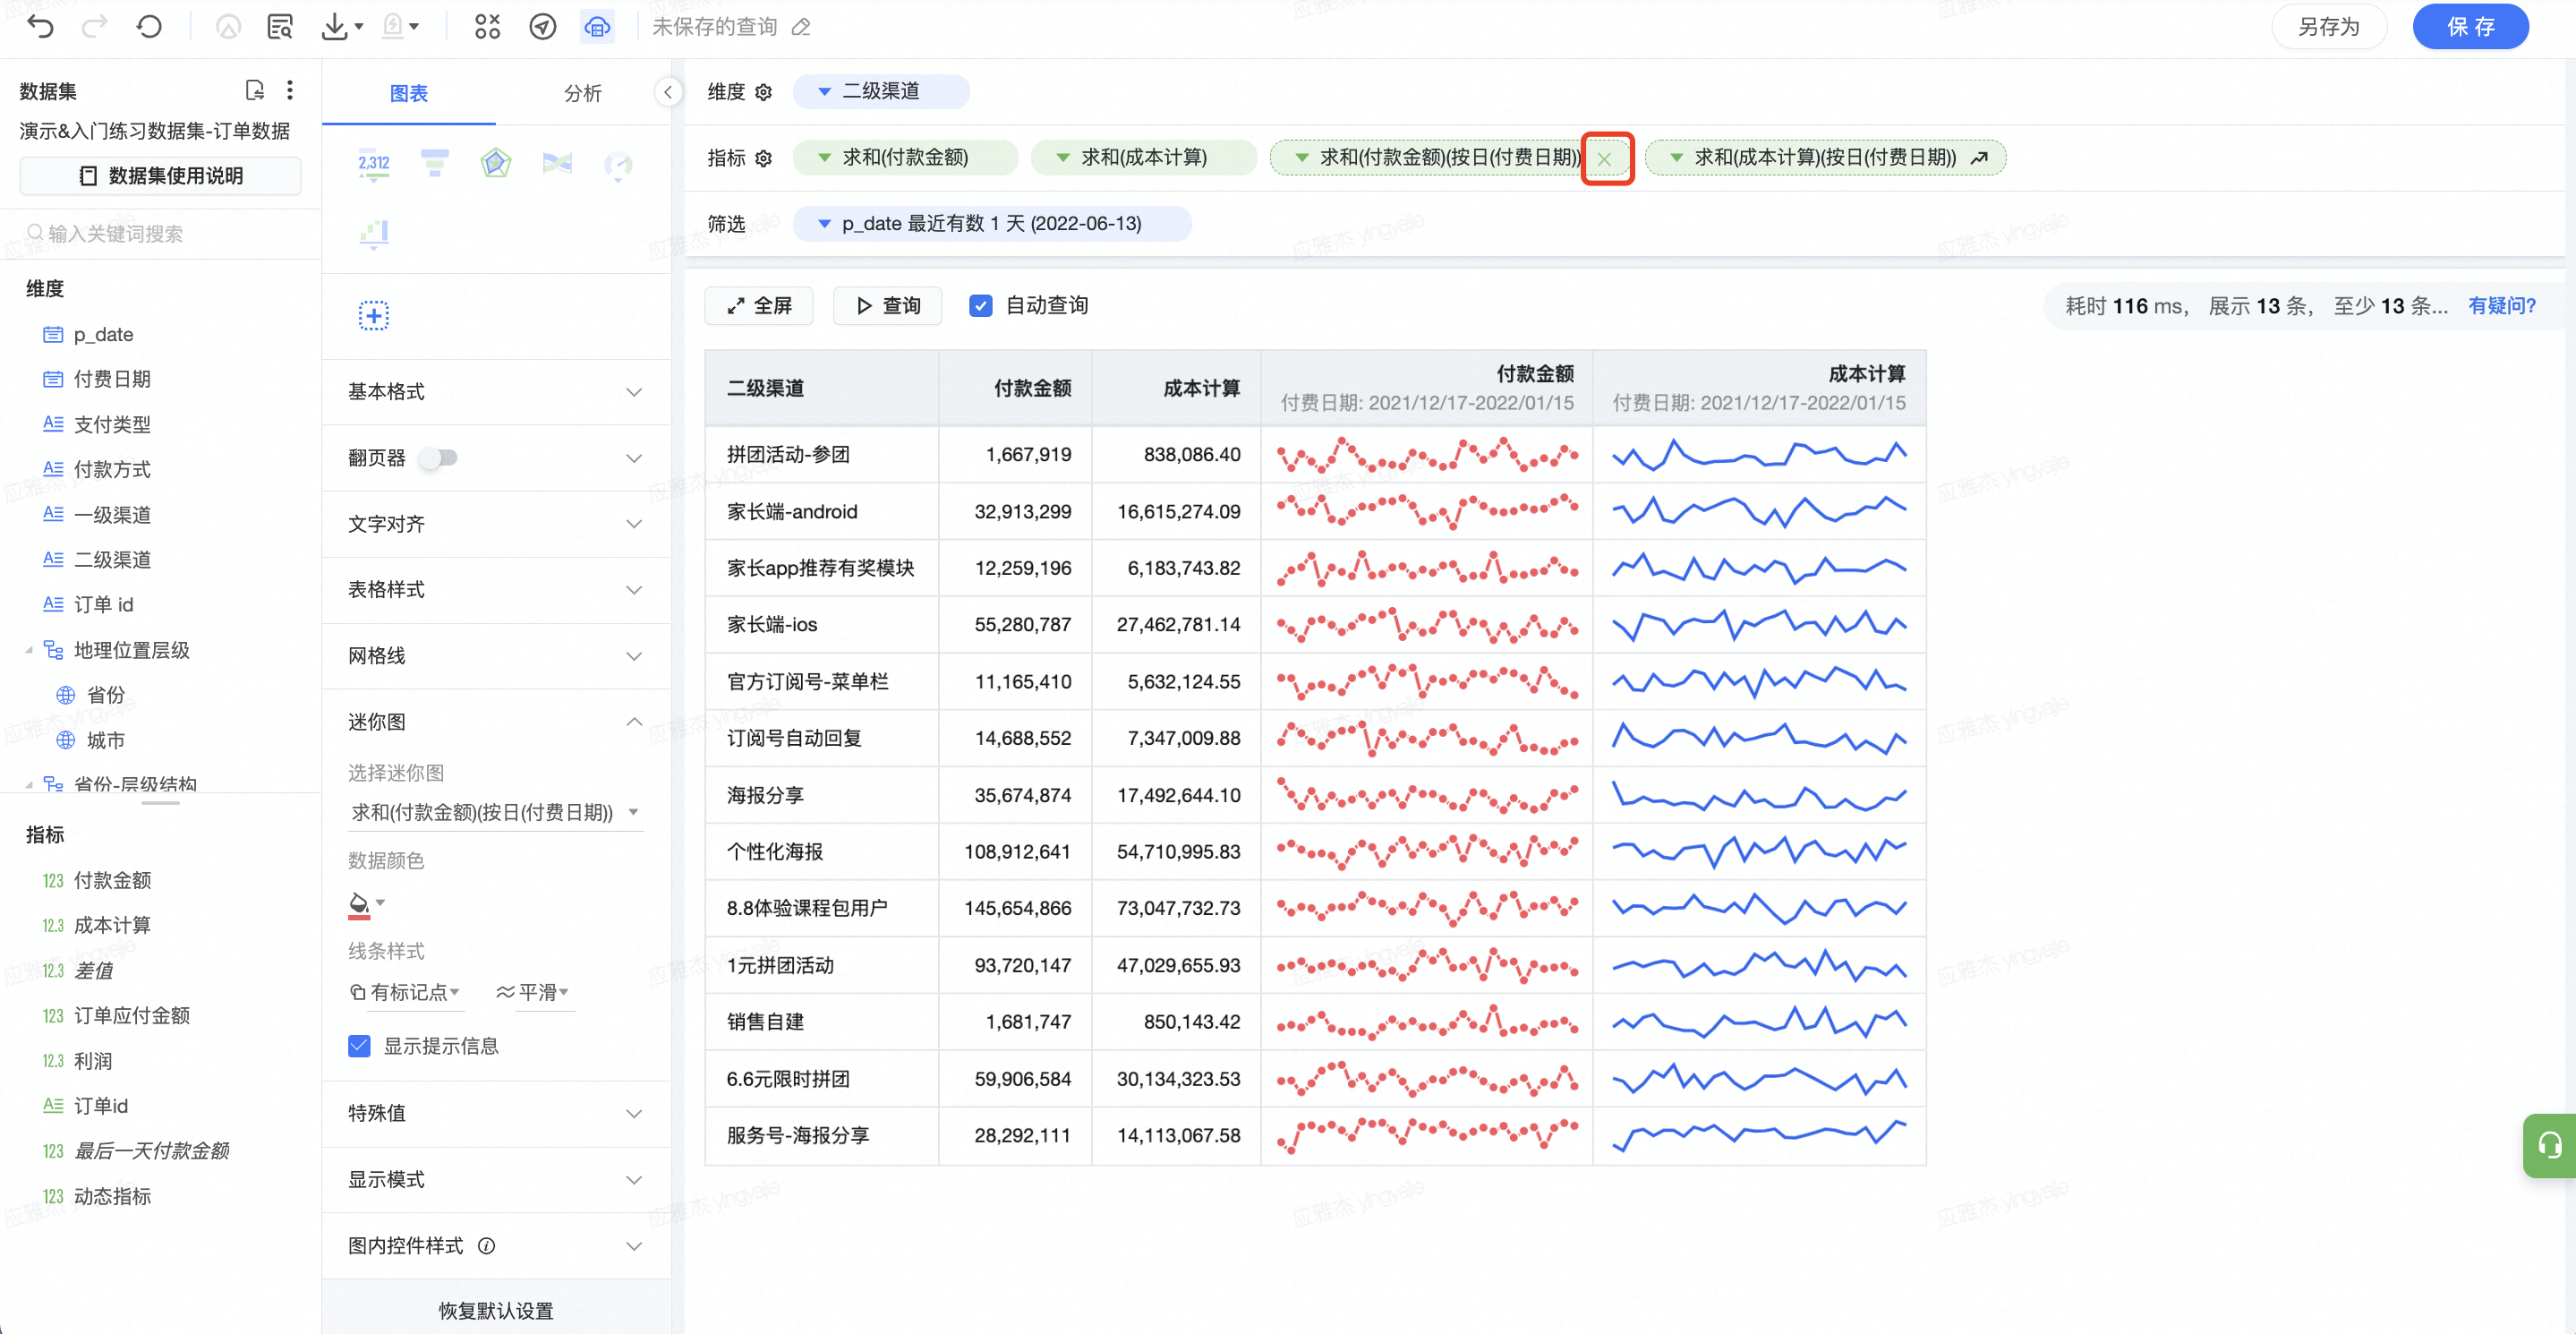Click trend arrow icon on 求和(成本计算)(按日) pill
2576x1334 pixels.
[1979, 158]
